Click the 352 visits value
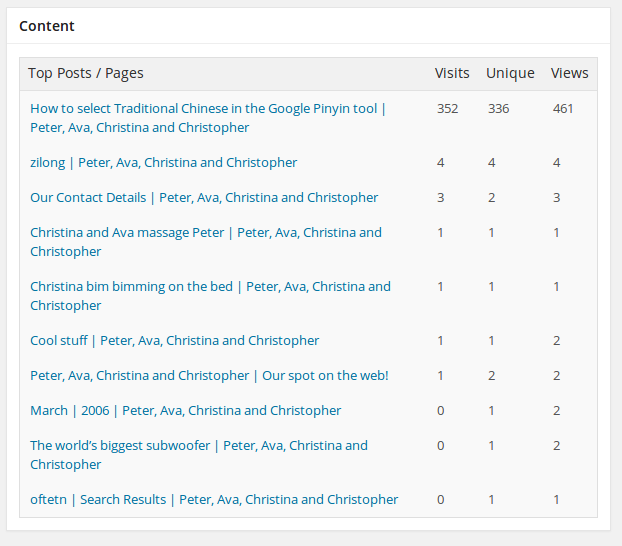The width and height of the screenshot is (622, 546). pyautogui.click(x=447, y=108)
